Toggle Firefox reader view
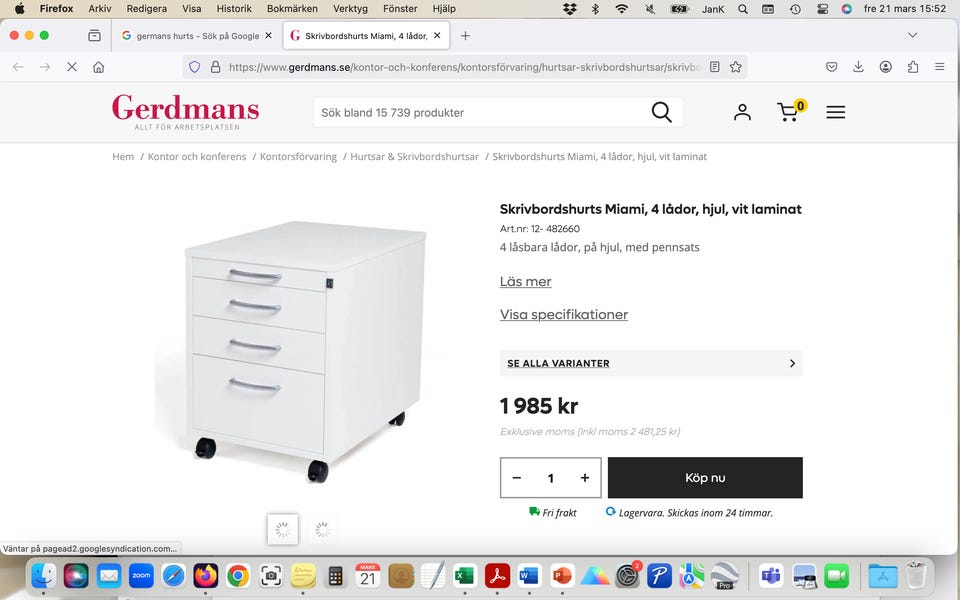Screen dimensions: 960x600 (714, 67)
